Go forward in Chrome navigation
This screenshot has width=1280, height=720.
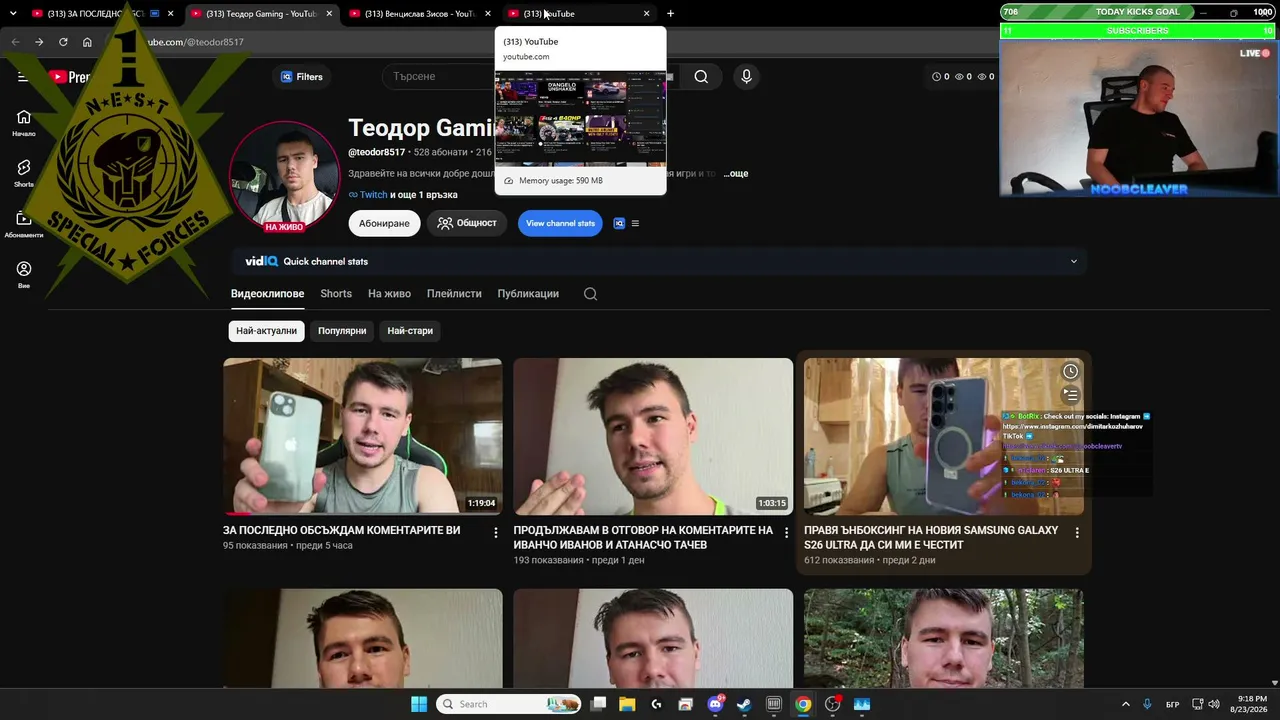tap(39, 42)
